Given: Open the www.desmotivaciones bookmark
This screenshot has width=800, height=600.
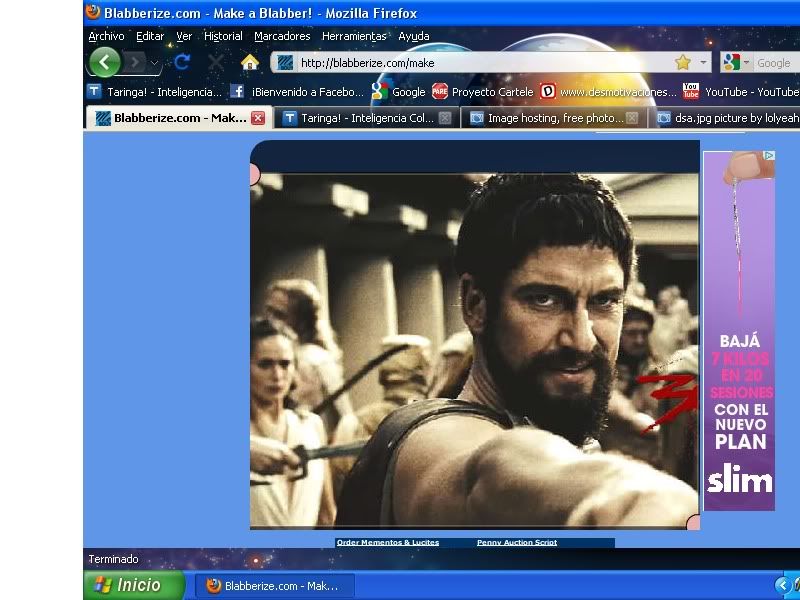Looking at the screenshot, I should (608, 92).
